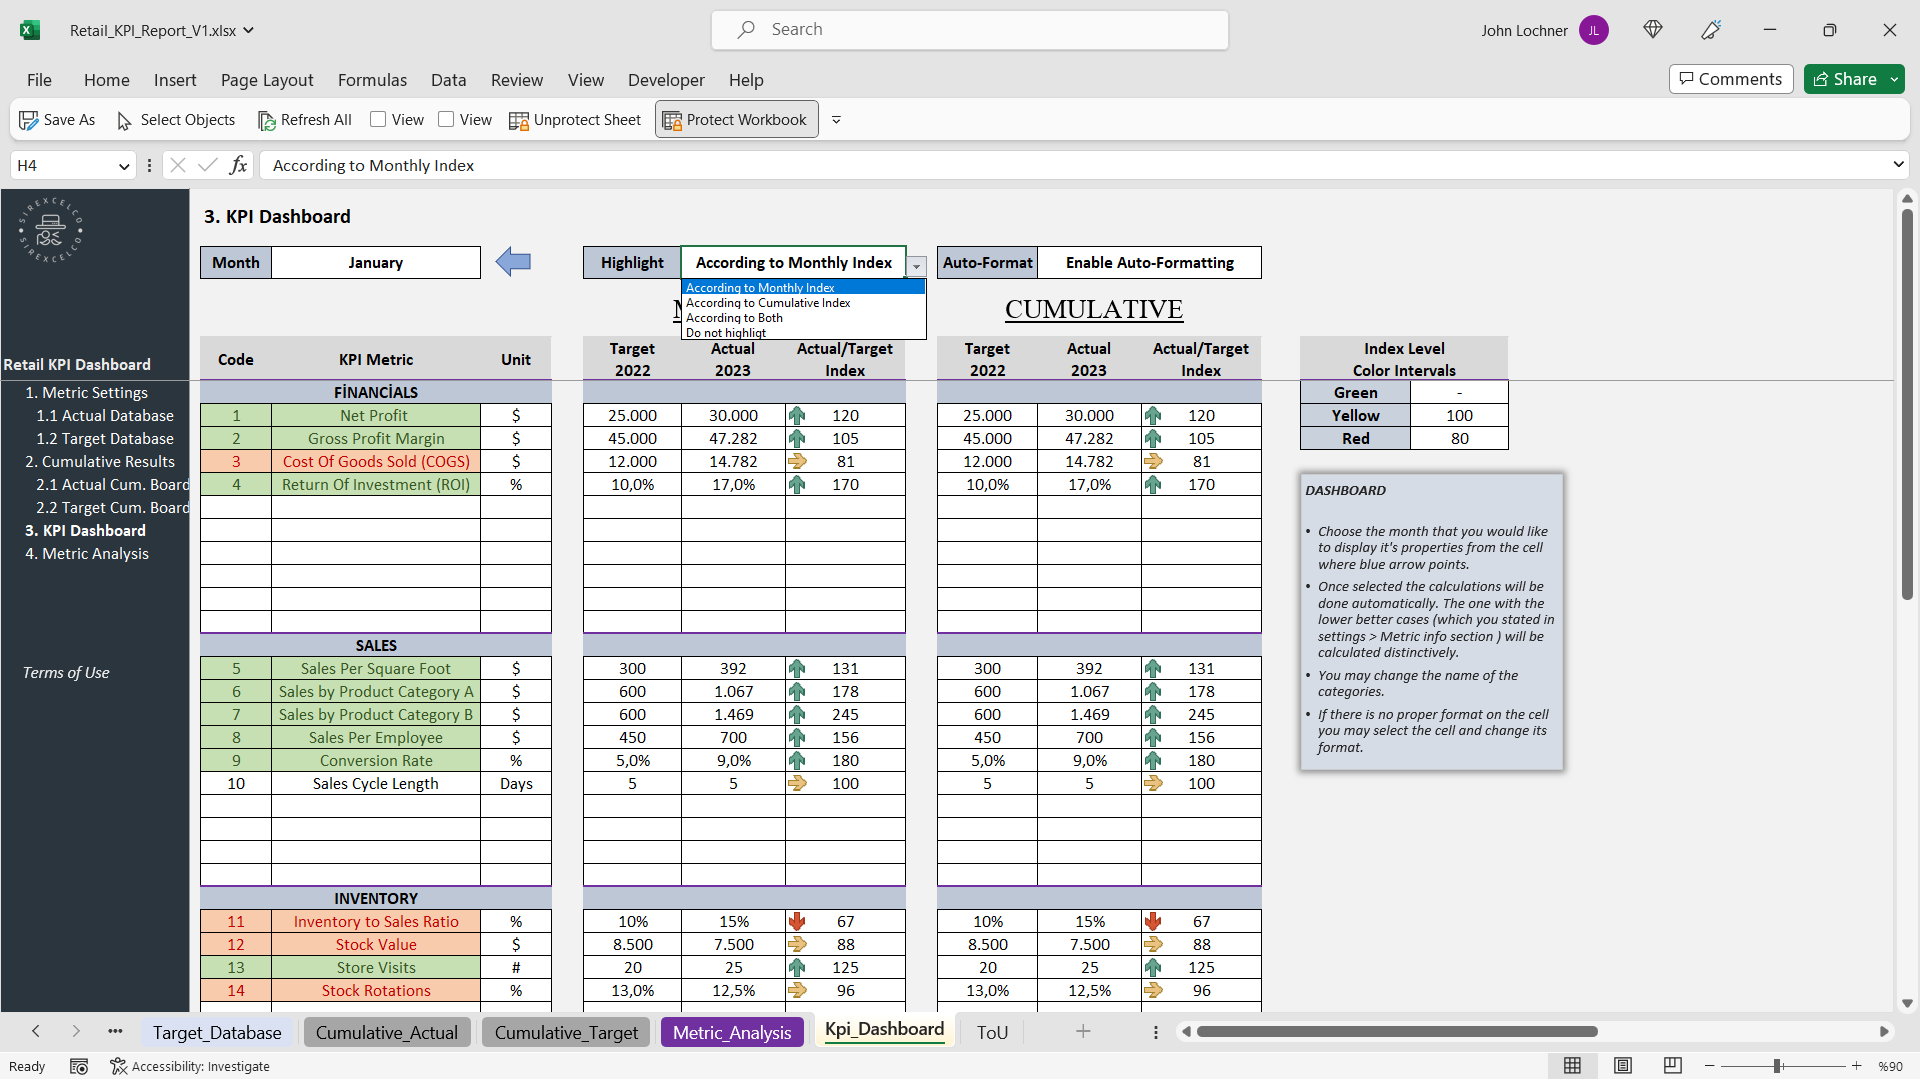Screen dimensions: 1920x1080
Task: Click the vertical scrollbar thumb
Action: coord(1907,405)
